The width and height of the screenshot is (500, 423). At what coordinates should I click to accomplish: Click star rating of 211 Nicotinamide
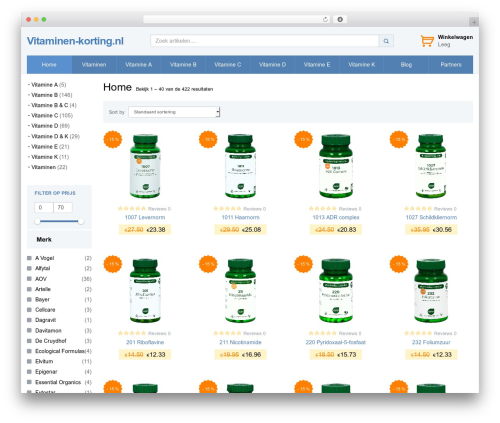(227, 333)
